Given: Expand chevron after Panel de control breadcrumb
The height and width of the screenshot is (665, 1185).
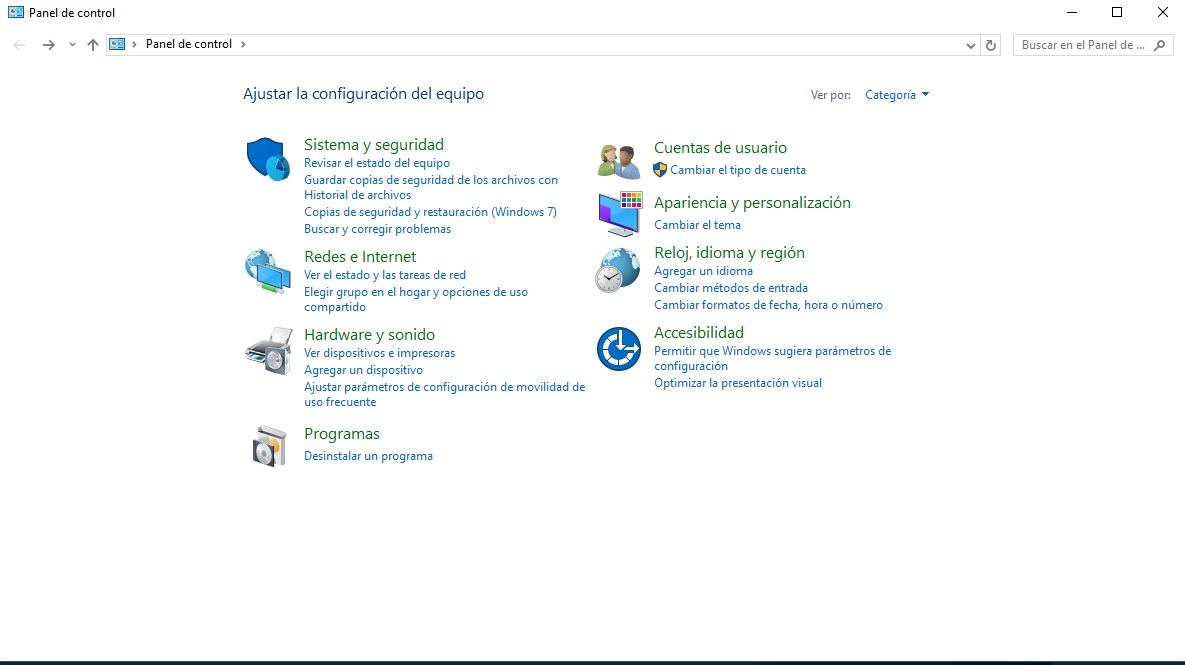Looking at the screenshot, I should click(243, 44).
